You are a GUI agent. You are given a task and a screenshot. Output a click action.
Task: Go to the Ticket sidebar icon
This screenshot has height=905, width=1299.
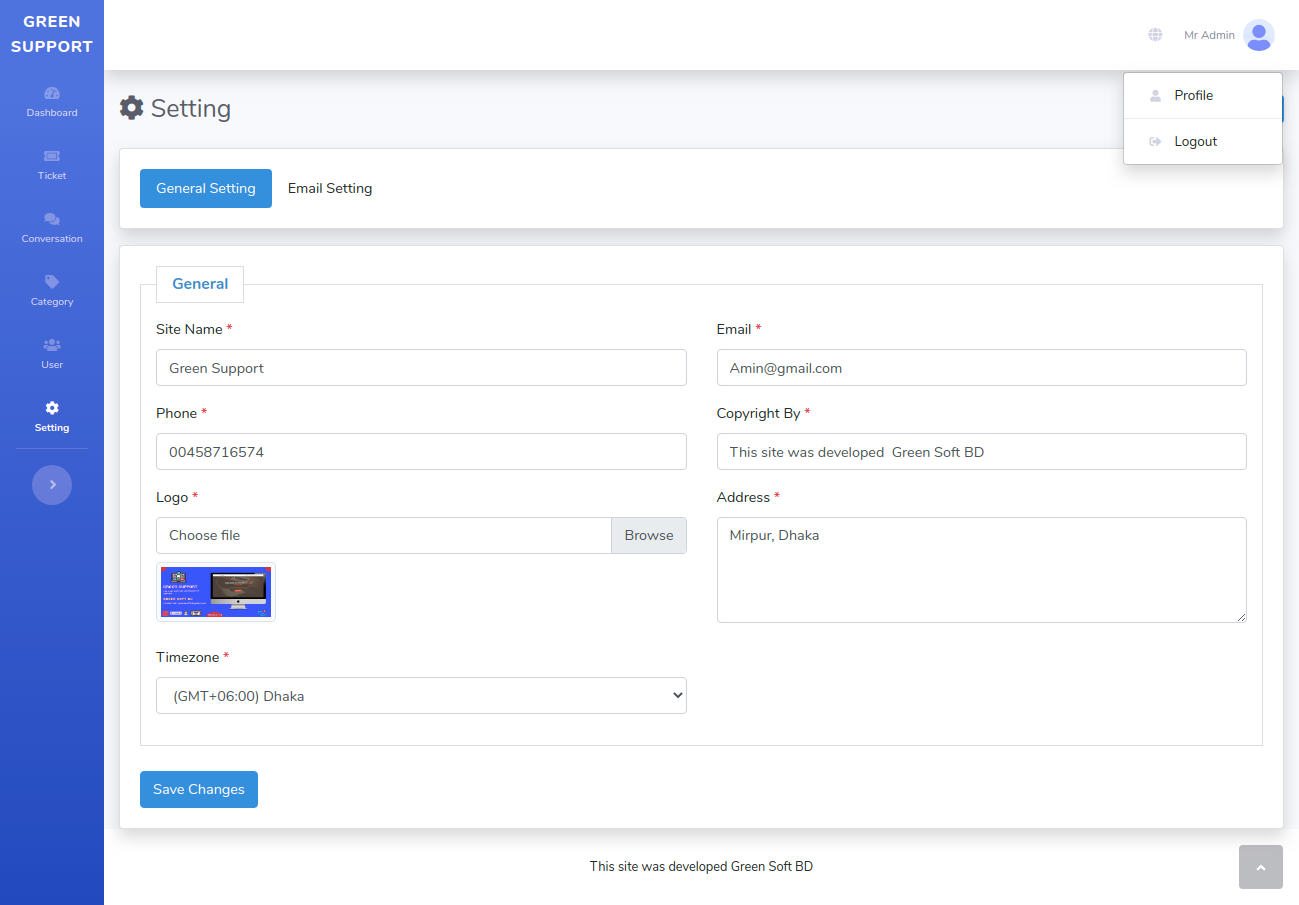pyautogui.click(x=52, y=157)
